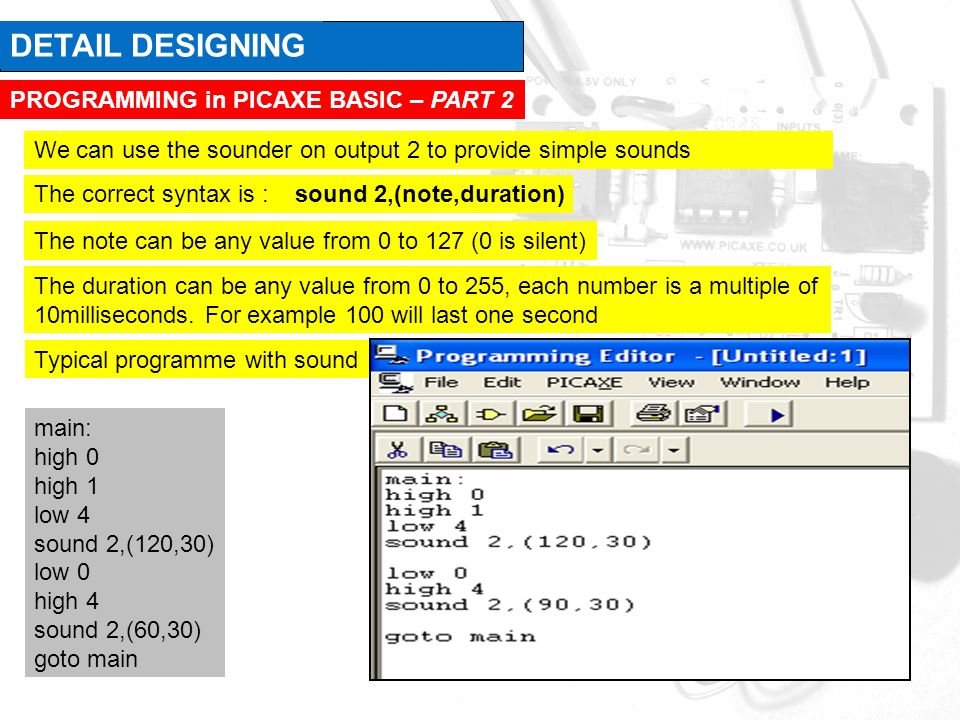The width and height of the screenshot is (960, 720).
Task: Open the File menu
Action: [x=441, y=382]
